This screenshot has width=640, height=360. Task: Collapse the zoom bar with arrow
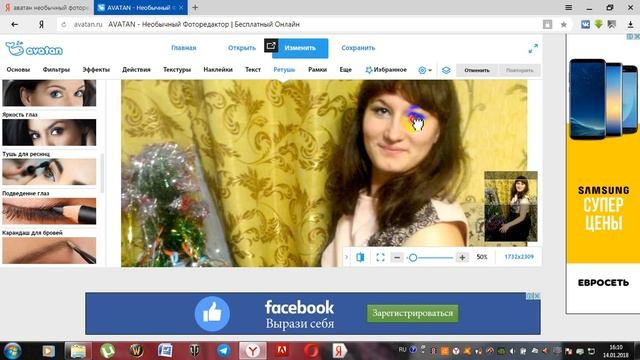[347, 257]
